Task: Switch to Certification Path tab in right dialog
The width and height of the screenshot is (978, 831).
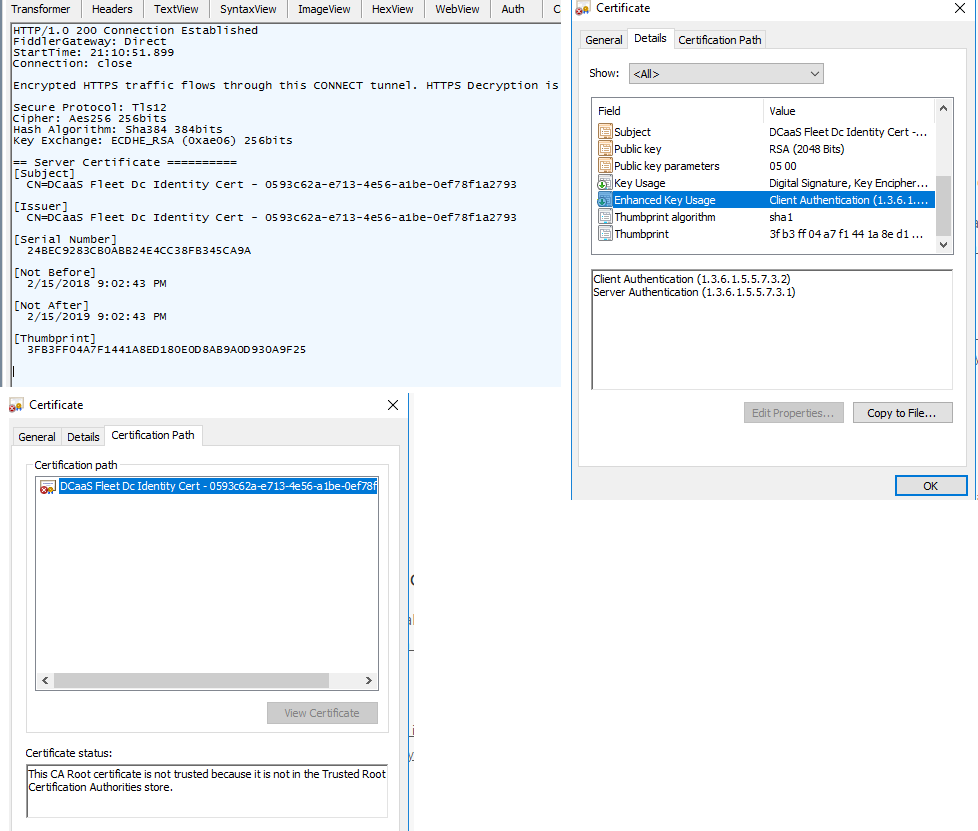Action: pyautogui.click(x=720, y=40)
